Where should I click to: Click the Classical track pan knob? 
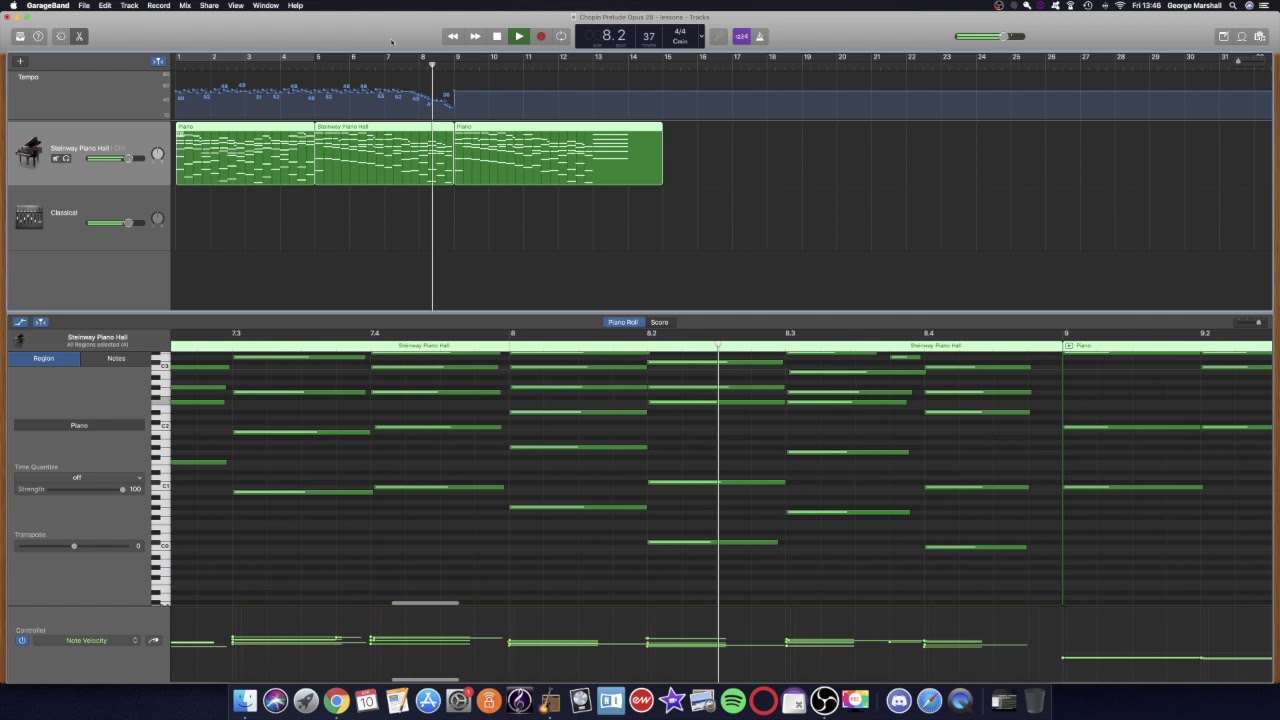pos(157,219)
